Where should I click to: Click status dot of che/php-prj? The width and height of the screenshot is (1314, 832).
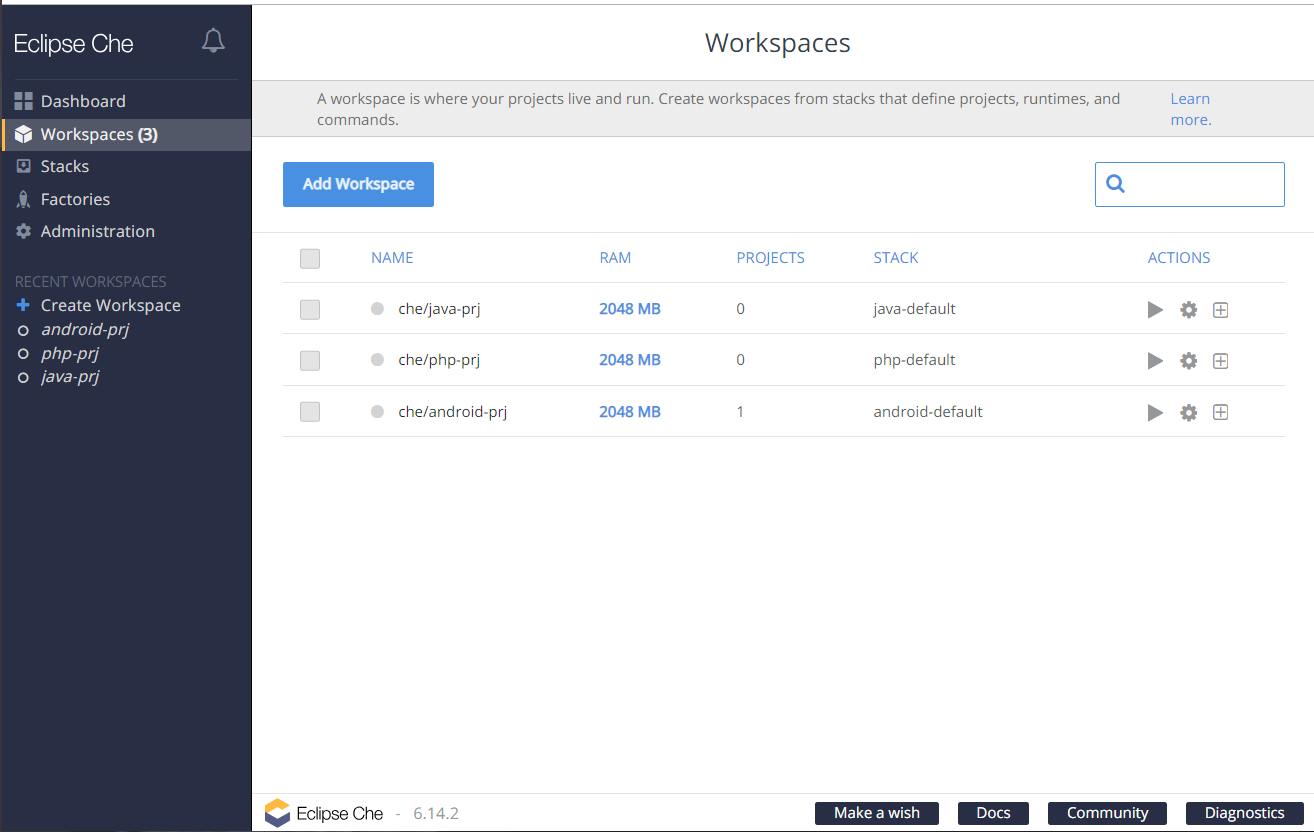(377, 360)
